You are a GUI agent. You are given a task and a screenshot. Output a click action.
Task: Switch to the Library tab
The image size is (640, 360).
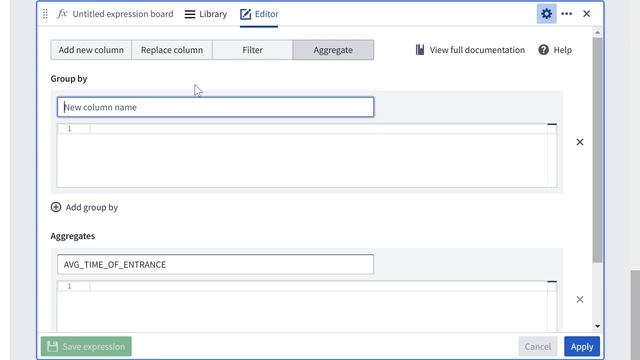[x=205, y=14]
